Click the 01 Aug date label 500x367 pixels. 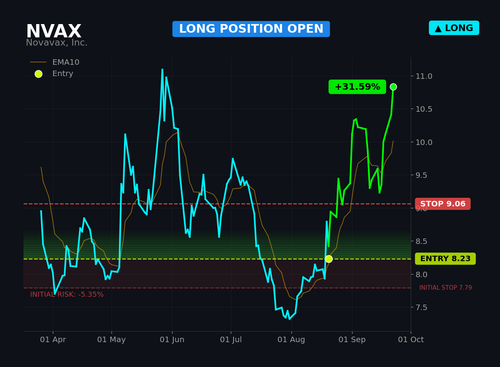[291, 340]
